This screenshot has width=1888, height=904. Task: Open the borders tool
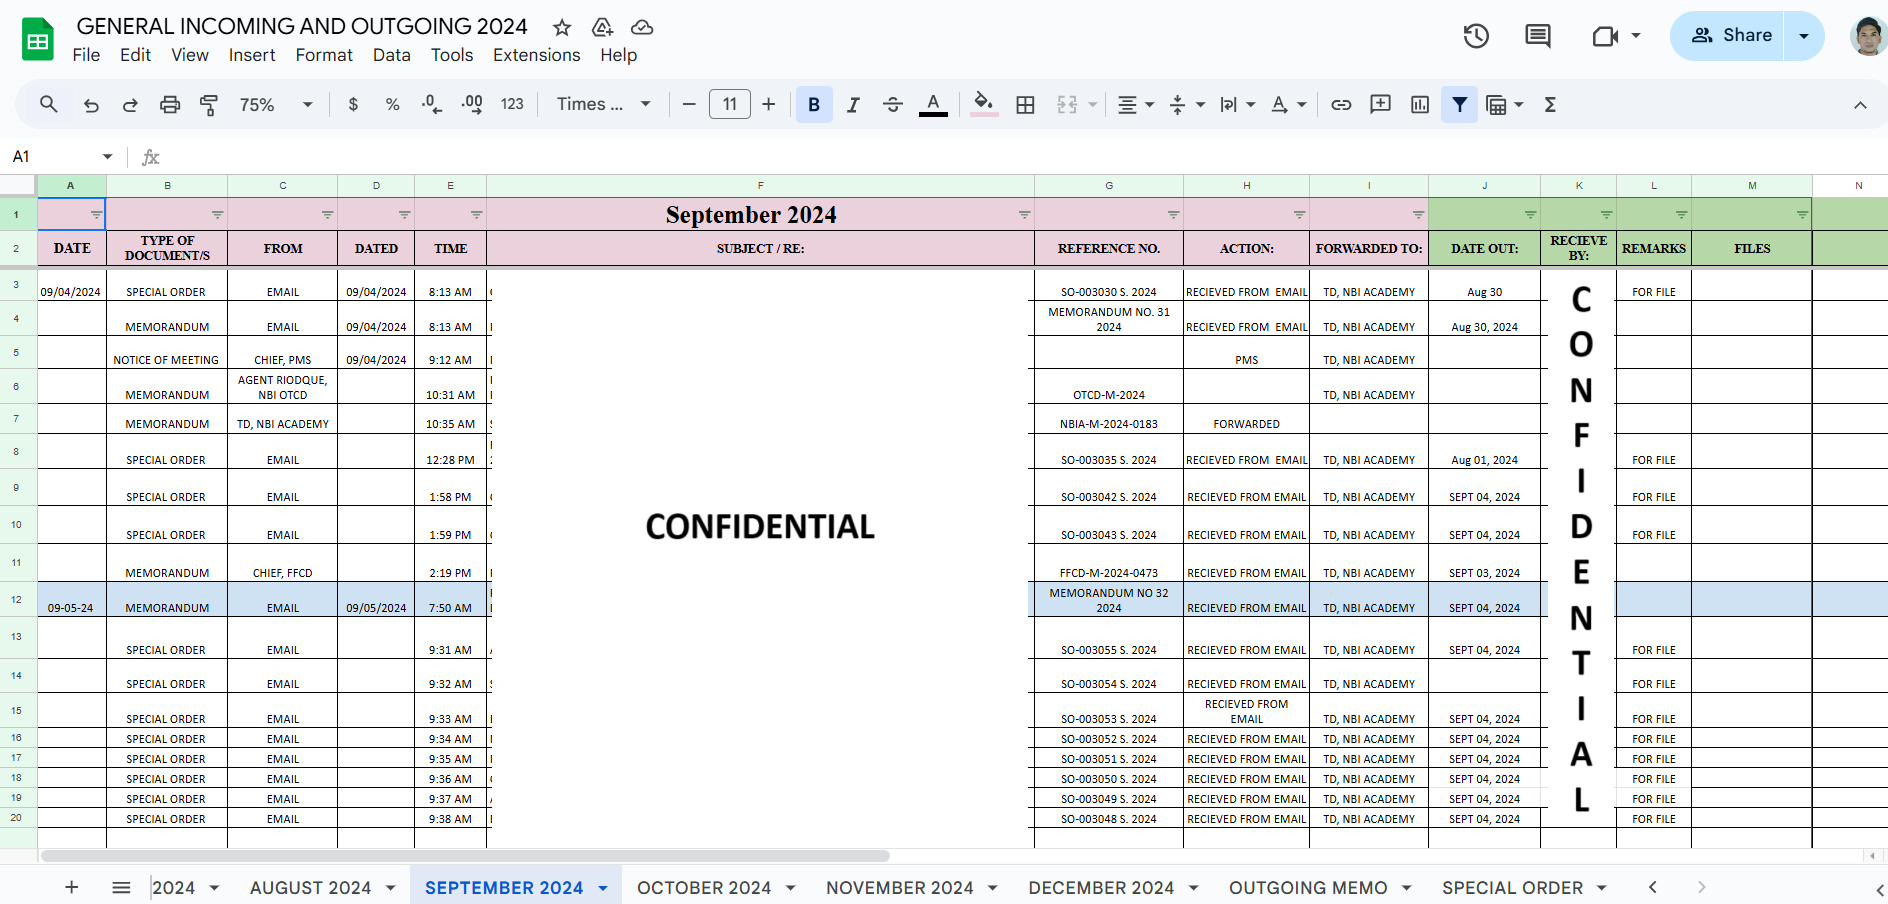pyautogui.click(x=1025, y=105)
